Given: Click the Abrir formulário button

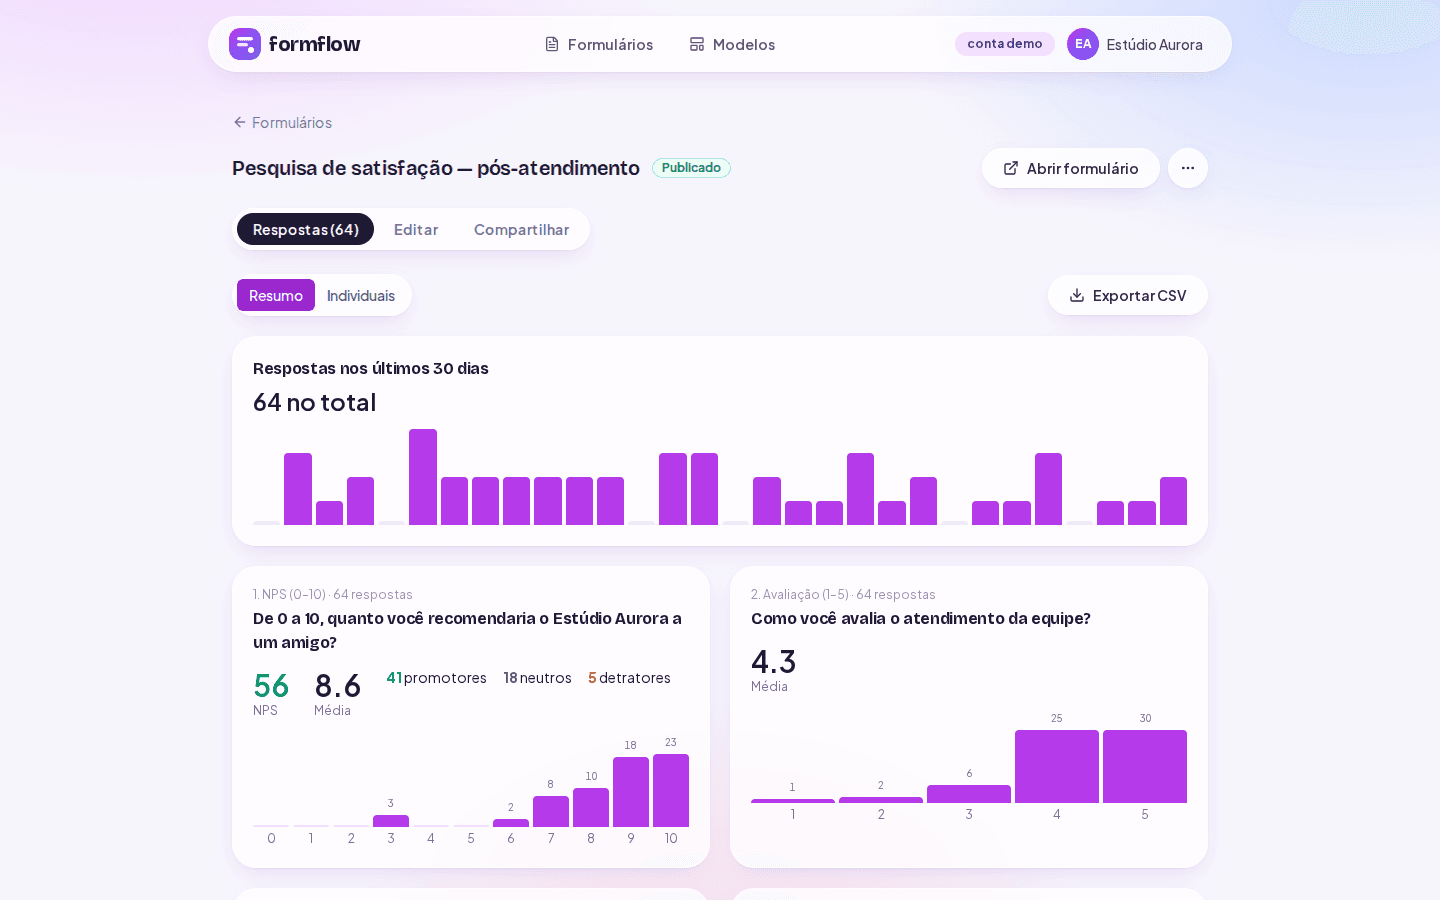Looking at the screenshot, I should (1071, 168).
